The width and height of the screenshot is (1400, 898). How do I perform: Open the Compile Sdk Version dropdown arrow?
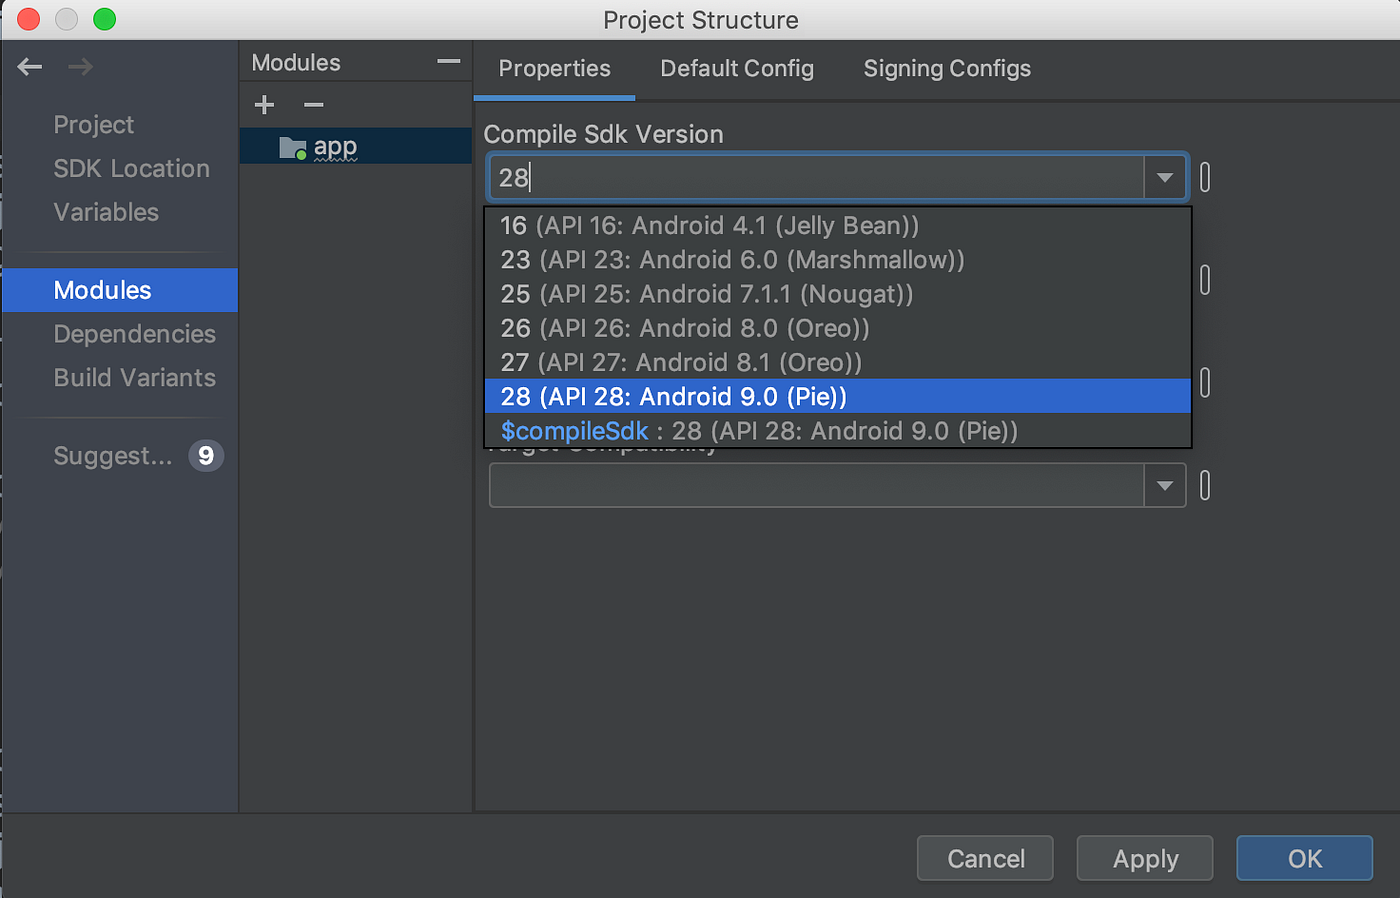pyautogui.click(x=1164, y=177)
